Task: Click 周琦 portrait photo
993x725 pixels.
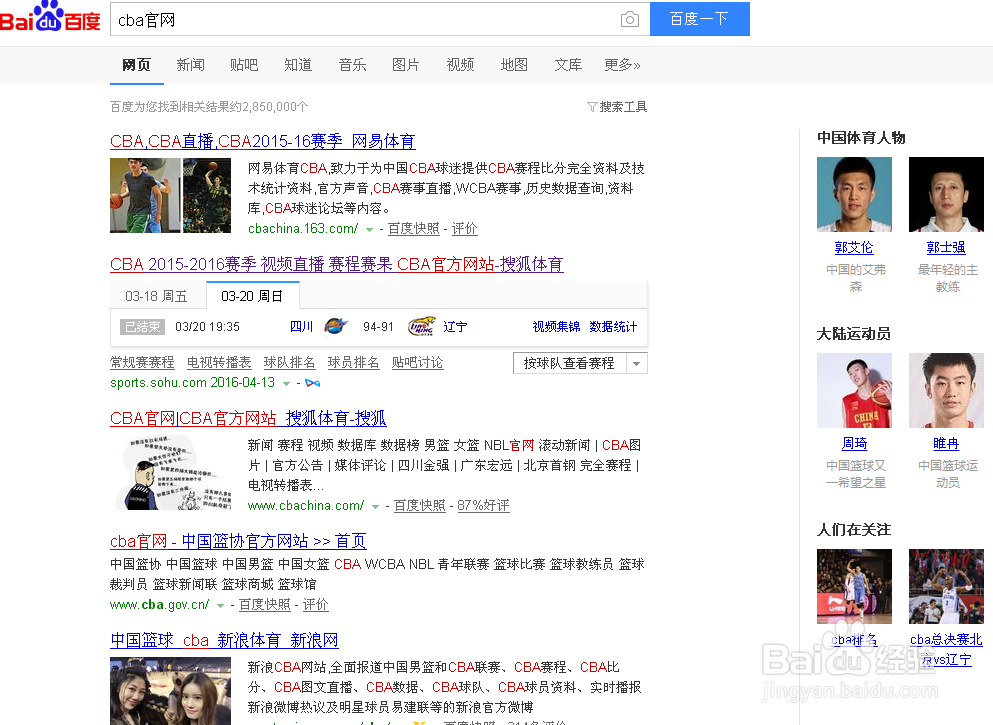Action: (854, 390)
